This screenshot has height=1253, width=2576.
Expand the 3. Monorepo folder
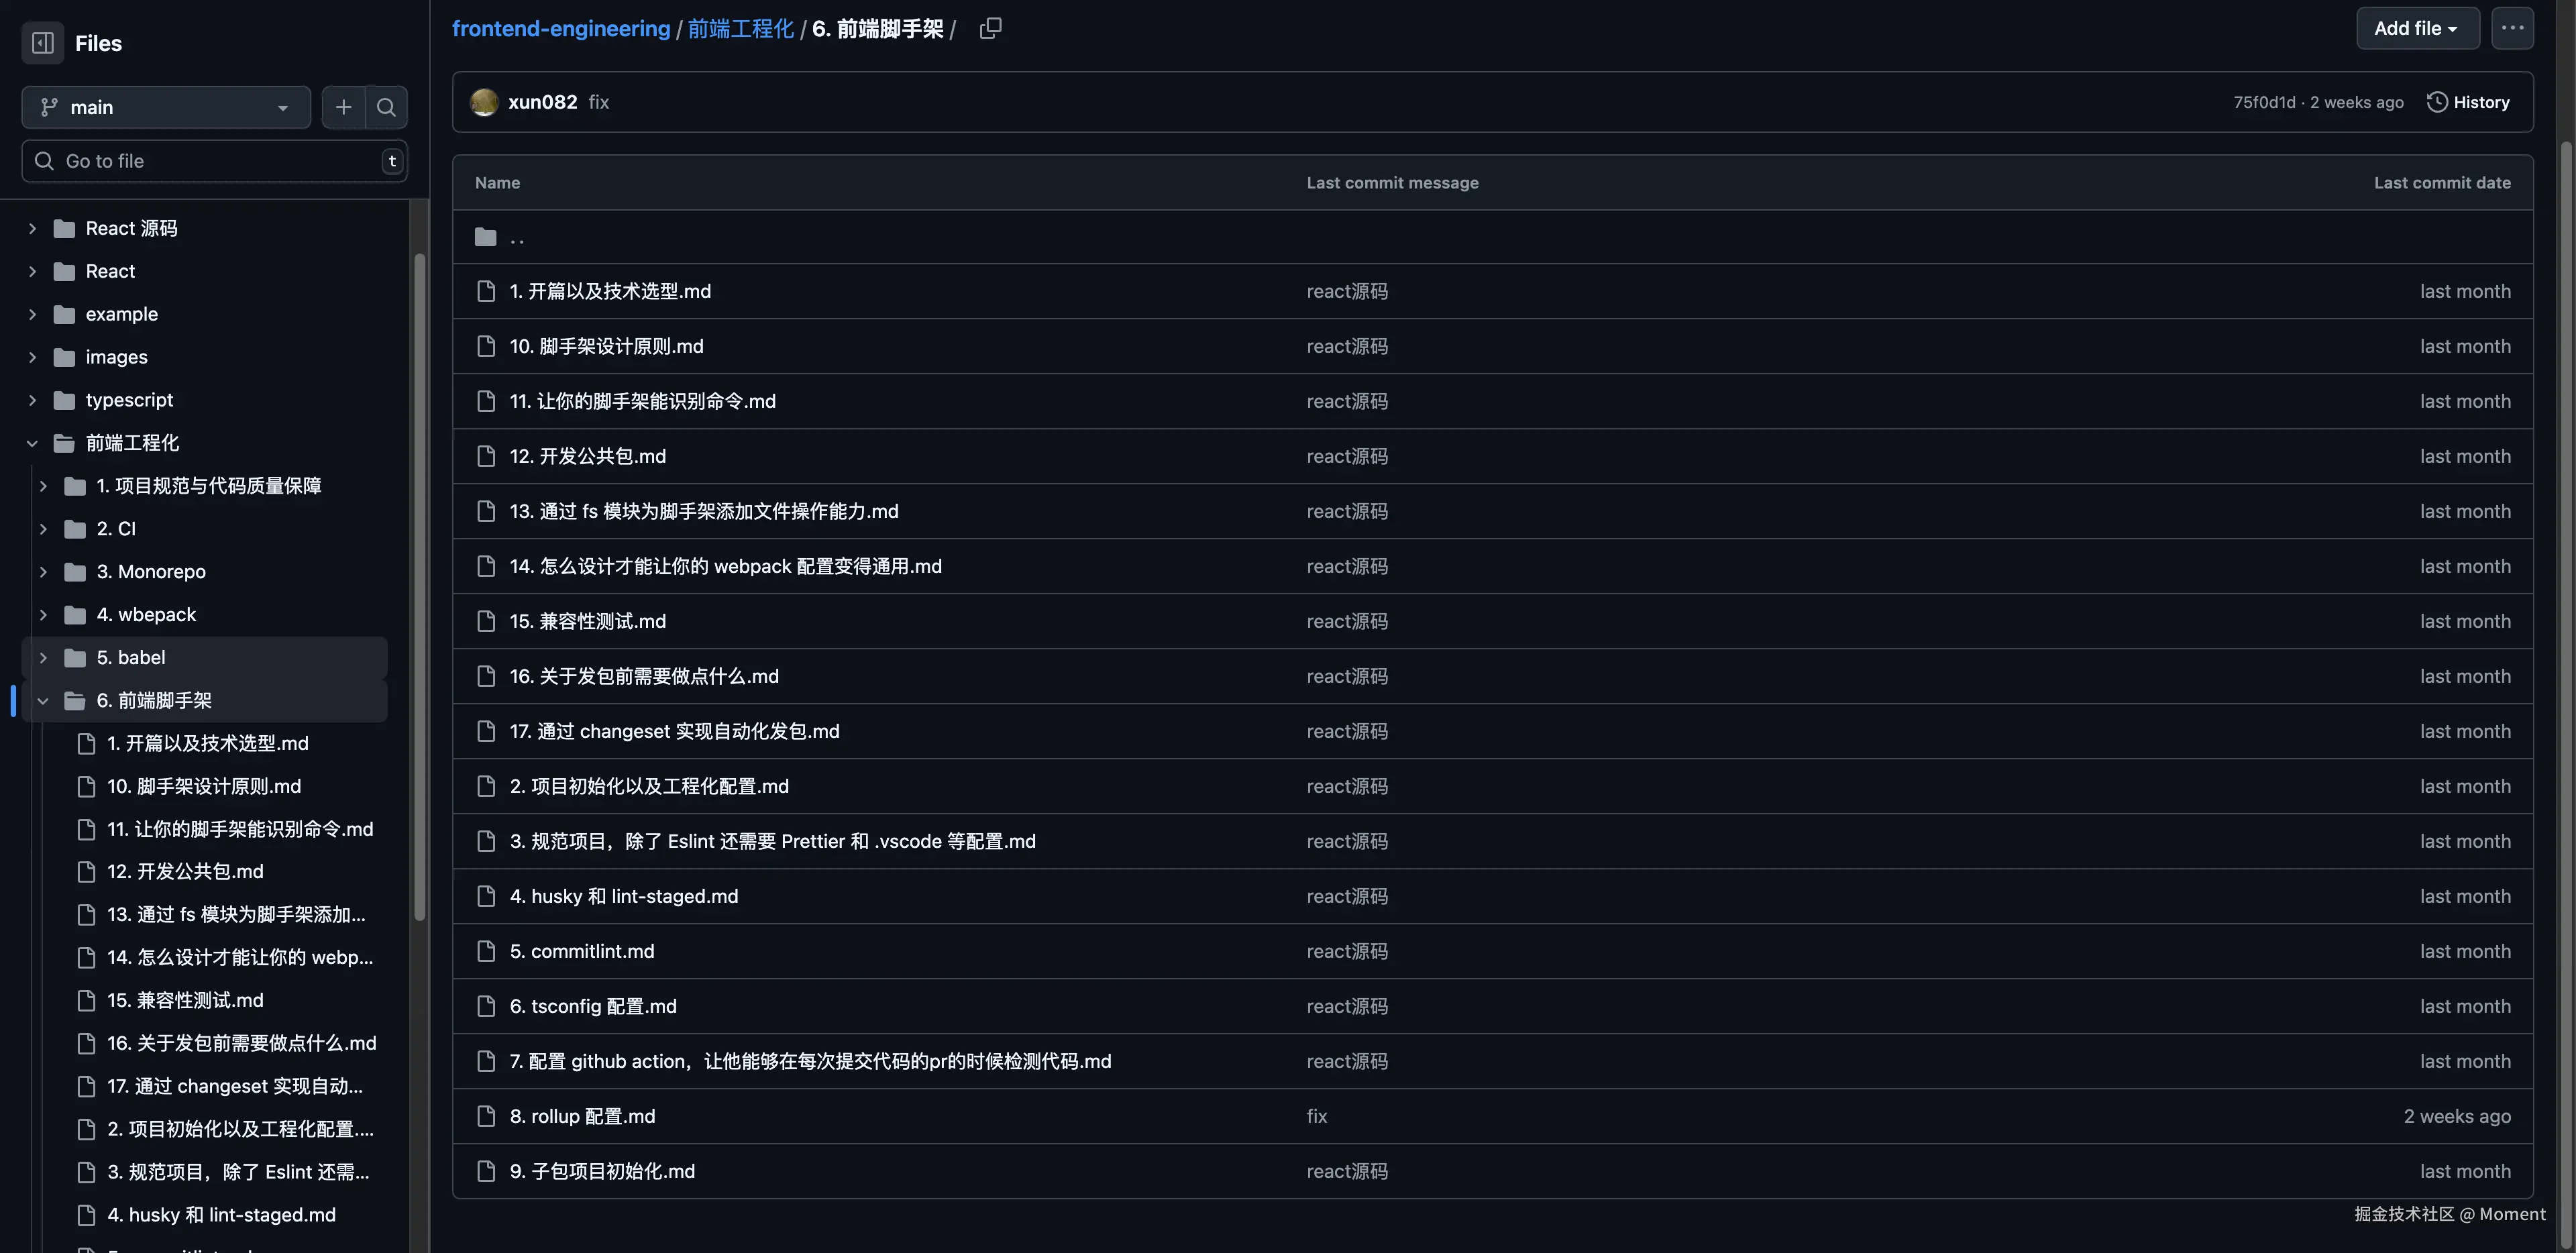(43, 572)
